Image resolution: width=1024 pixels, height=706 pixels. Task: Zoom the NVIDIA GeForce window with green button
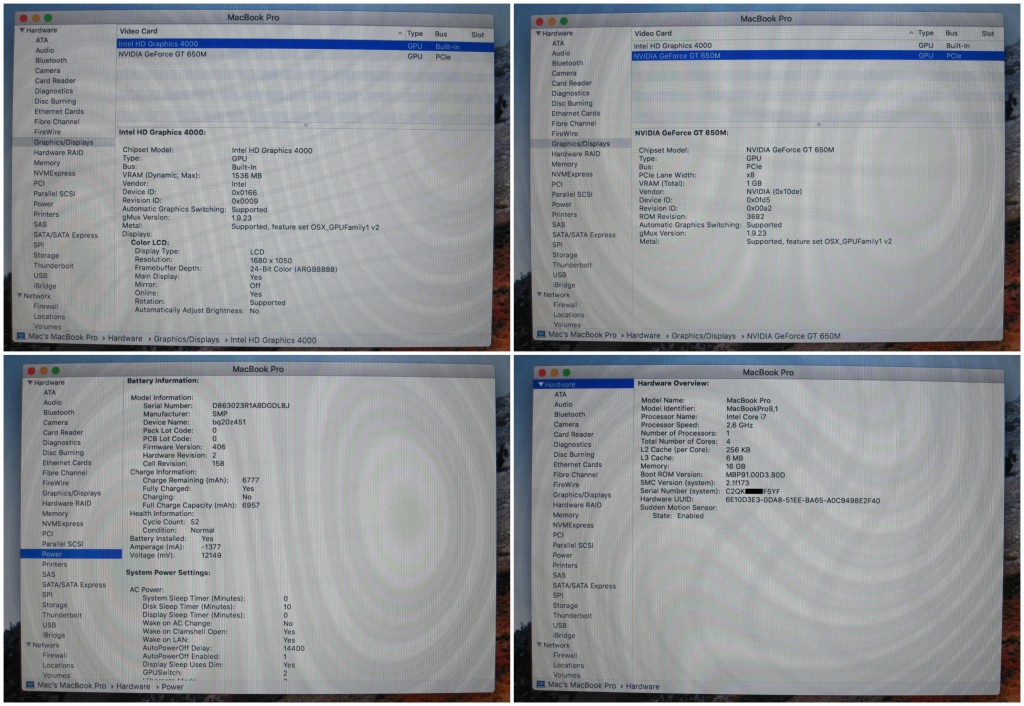[x=564, y=21]
